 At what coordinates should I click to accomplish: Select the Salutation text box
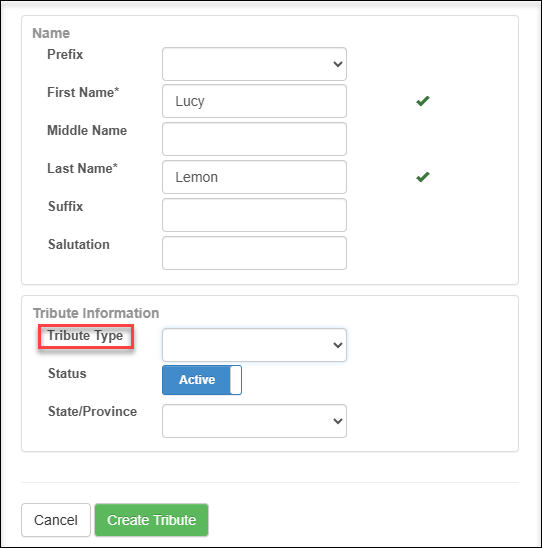pyautogui.click(x=254, y=253)
